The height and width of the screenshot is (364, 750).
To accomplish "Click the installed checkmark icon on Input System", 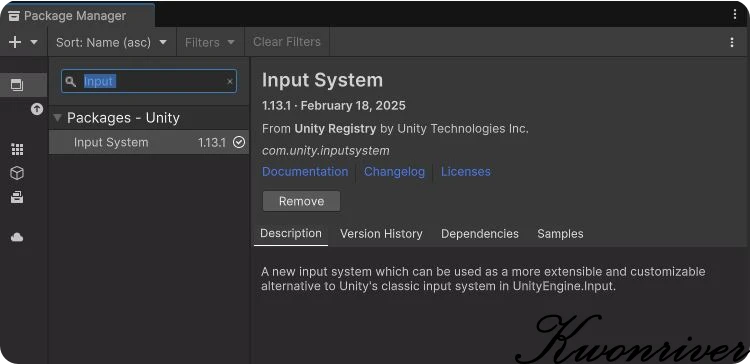I will tap(239, 142).
